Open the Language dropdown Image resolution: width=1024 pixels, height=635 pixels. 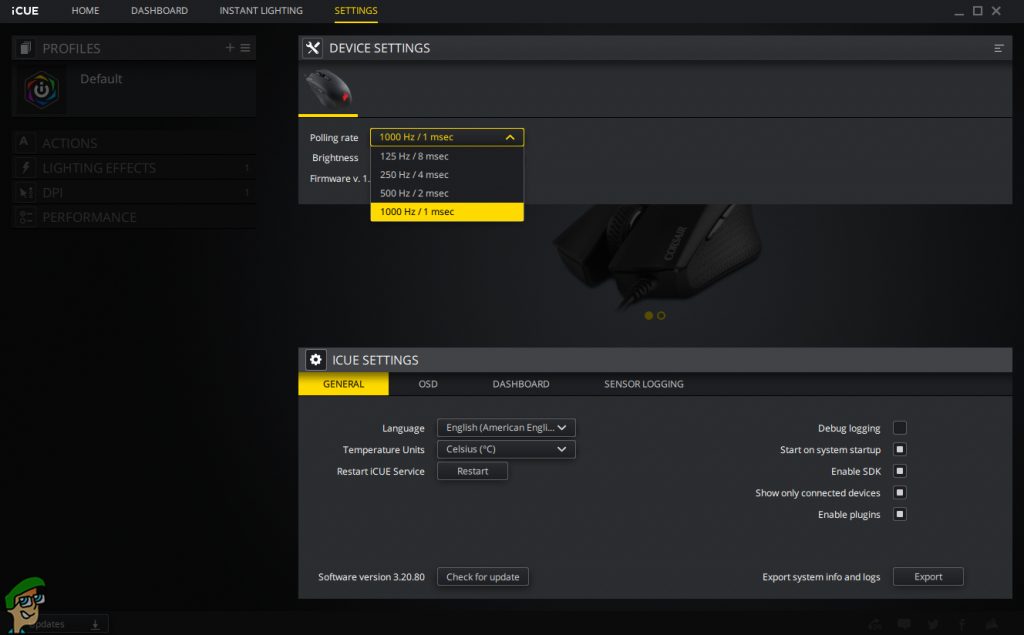point(506,428)
